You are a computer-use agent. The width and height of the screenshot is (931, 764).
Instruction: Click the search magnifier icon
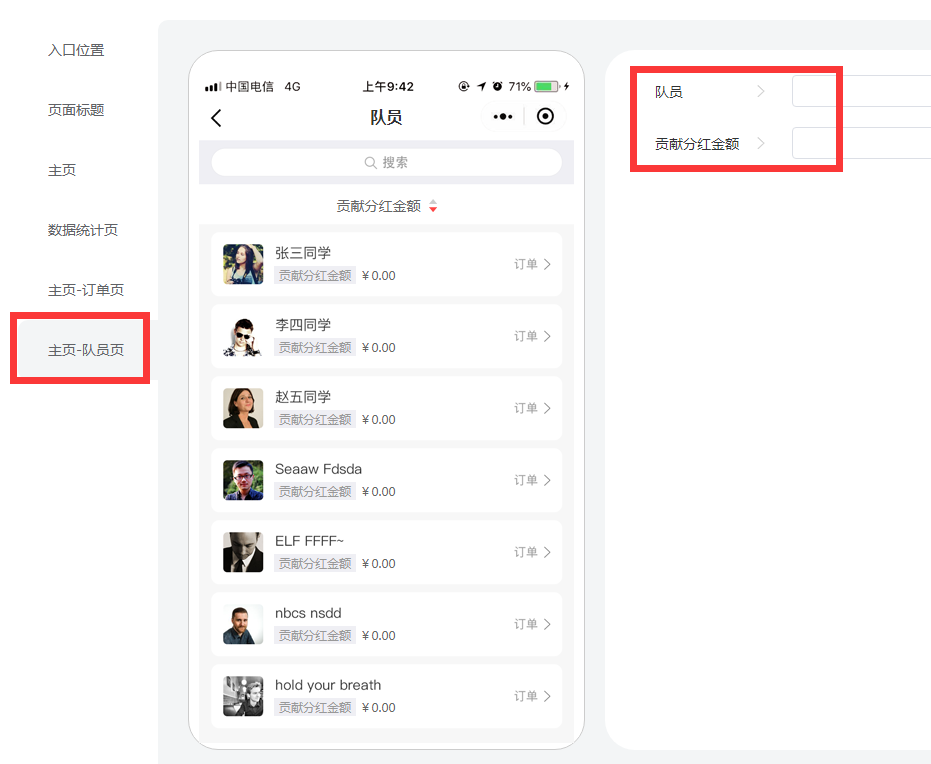(370, 163)
